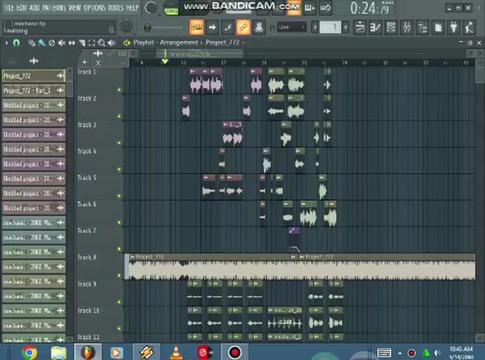Select the playlist Delete tool
485x360 pixels.
(52, 43)
